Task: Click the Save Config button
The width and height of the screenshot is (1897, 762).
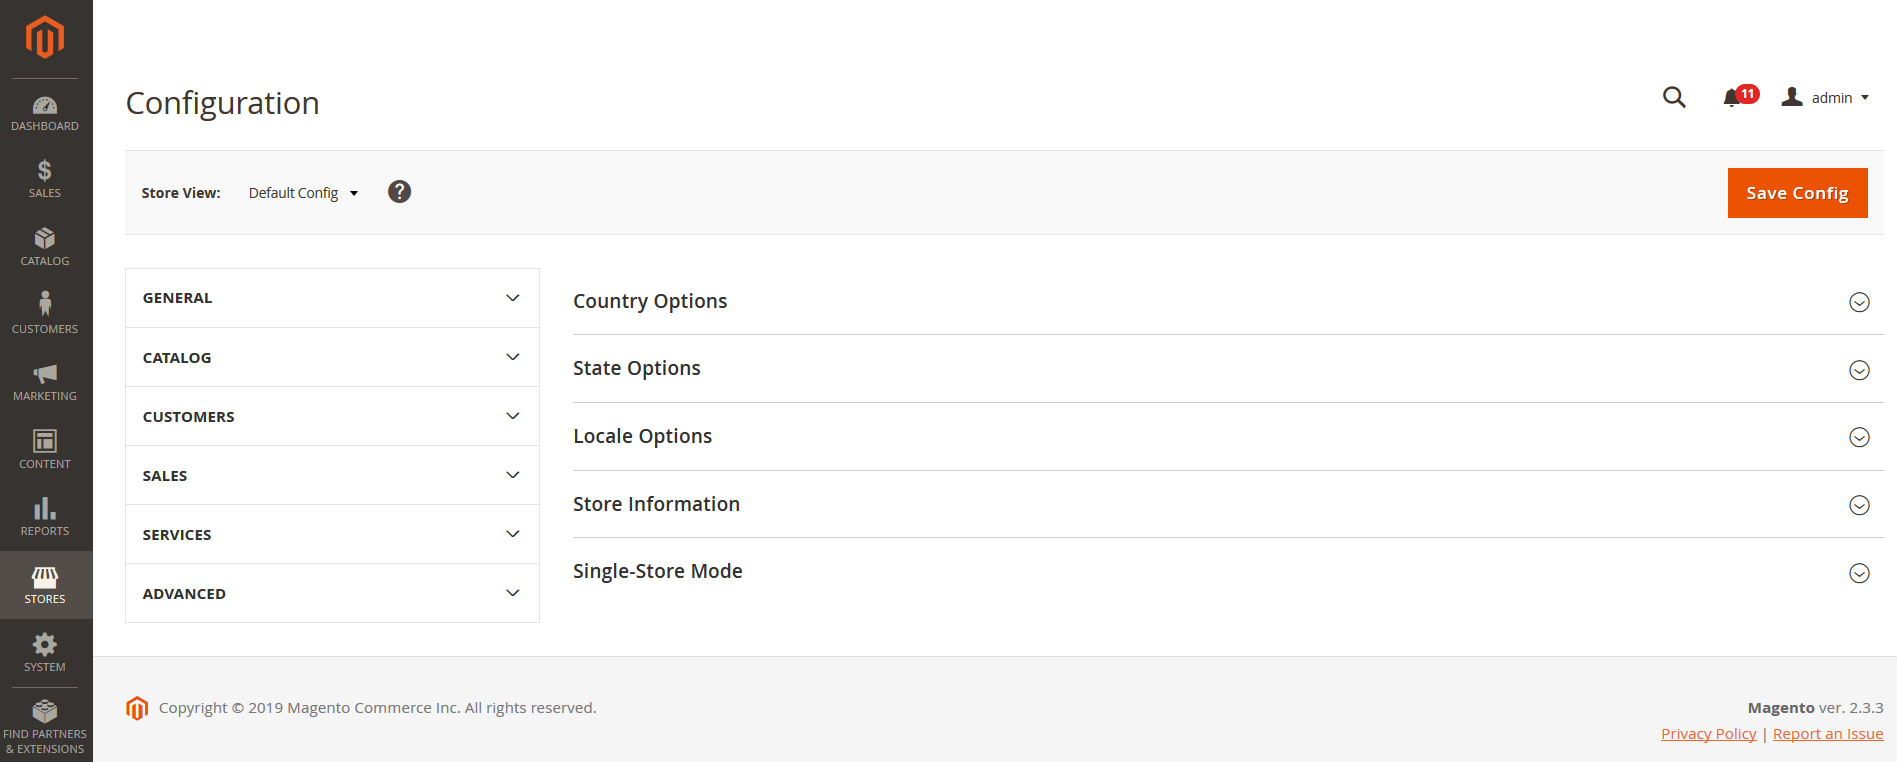Action: point(1797,193)
